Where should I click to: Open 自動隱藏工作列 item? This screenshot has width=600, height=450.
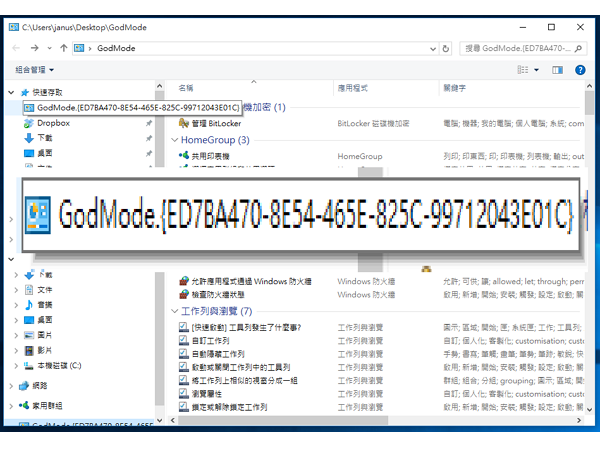(218, 354)
